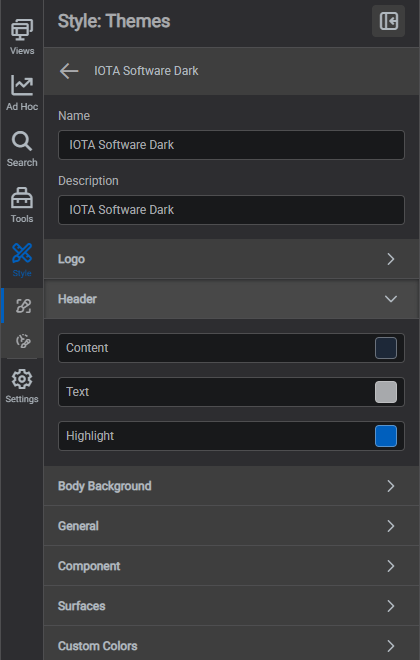Select the Style icon in sidebar
Screen dimensions: 420x660
[22, 253]
